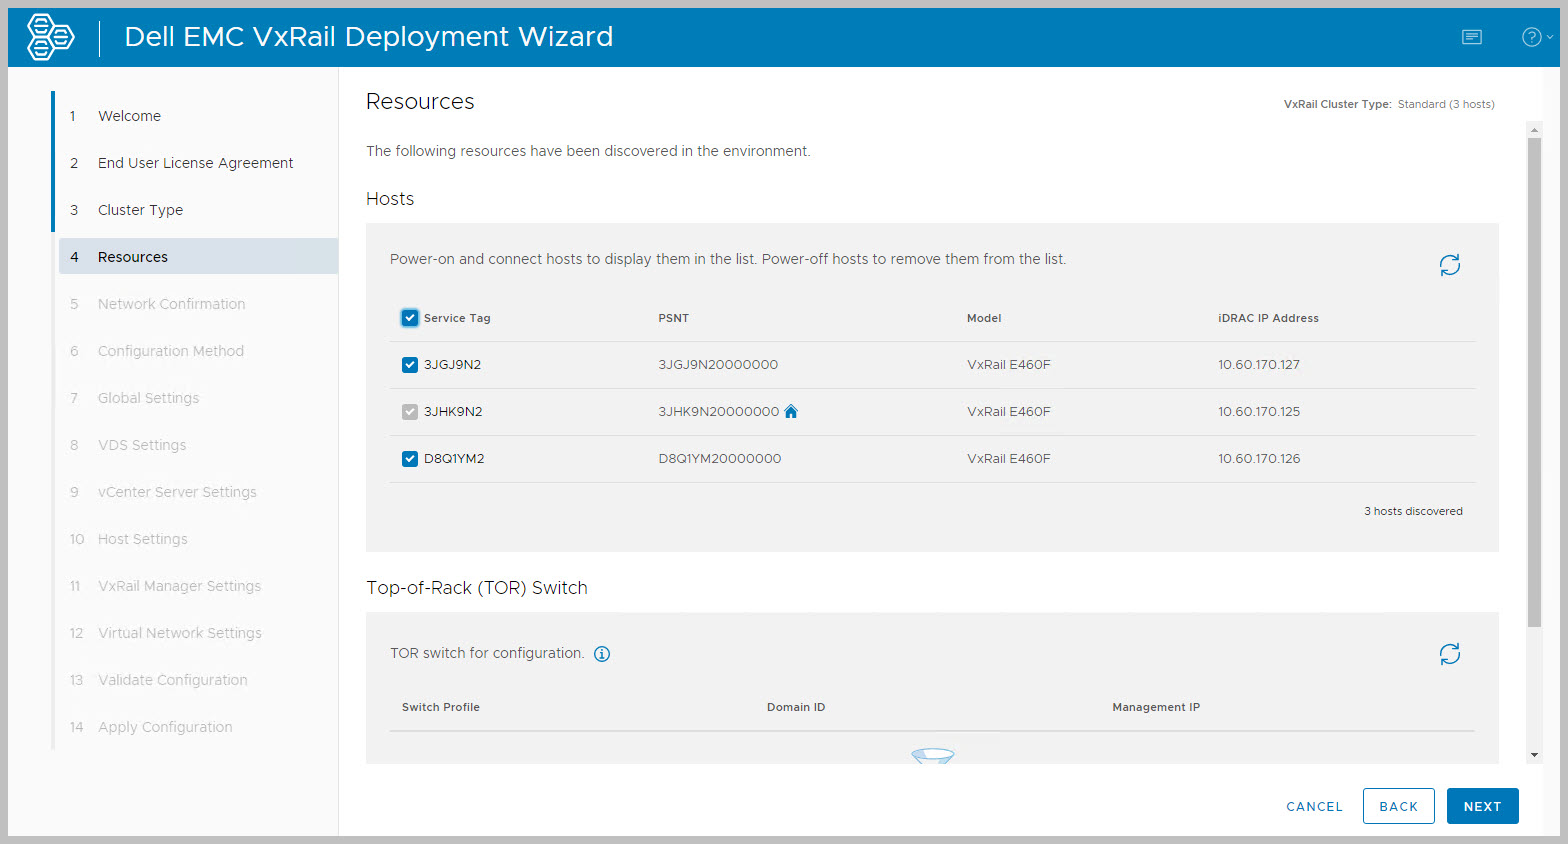Viewport: 1568px width, 844px height.
Task: Cancel the deployment wizard
Action: point(1314,807)
